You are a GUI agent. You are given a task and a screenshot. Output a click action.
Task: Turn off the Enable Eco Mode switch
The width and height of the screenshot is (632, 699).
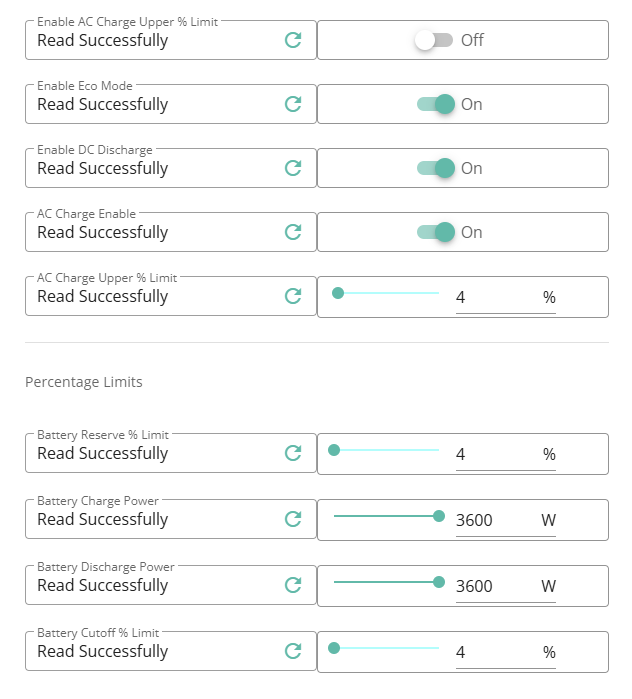(436, 104)
